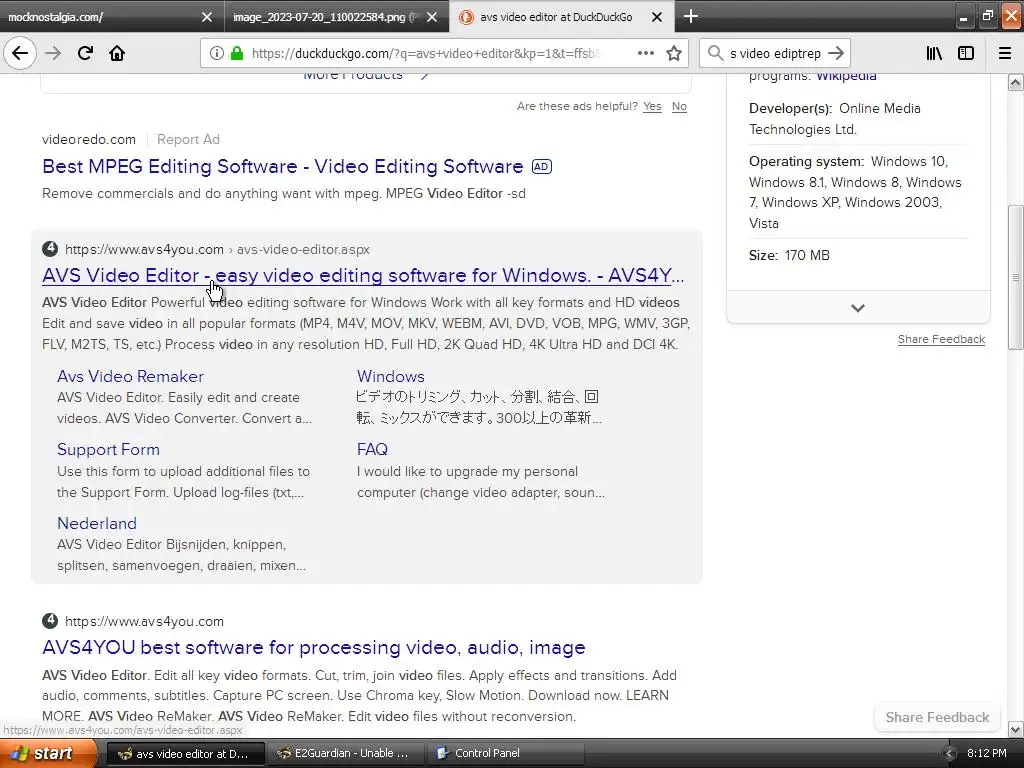Click the vertical scrollbar thumb
Image resolution: width=1024 pixels, height=768 pixels.
1016,278
